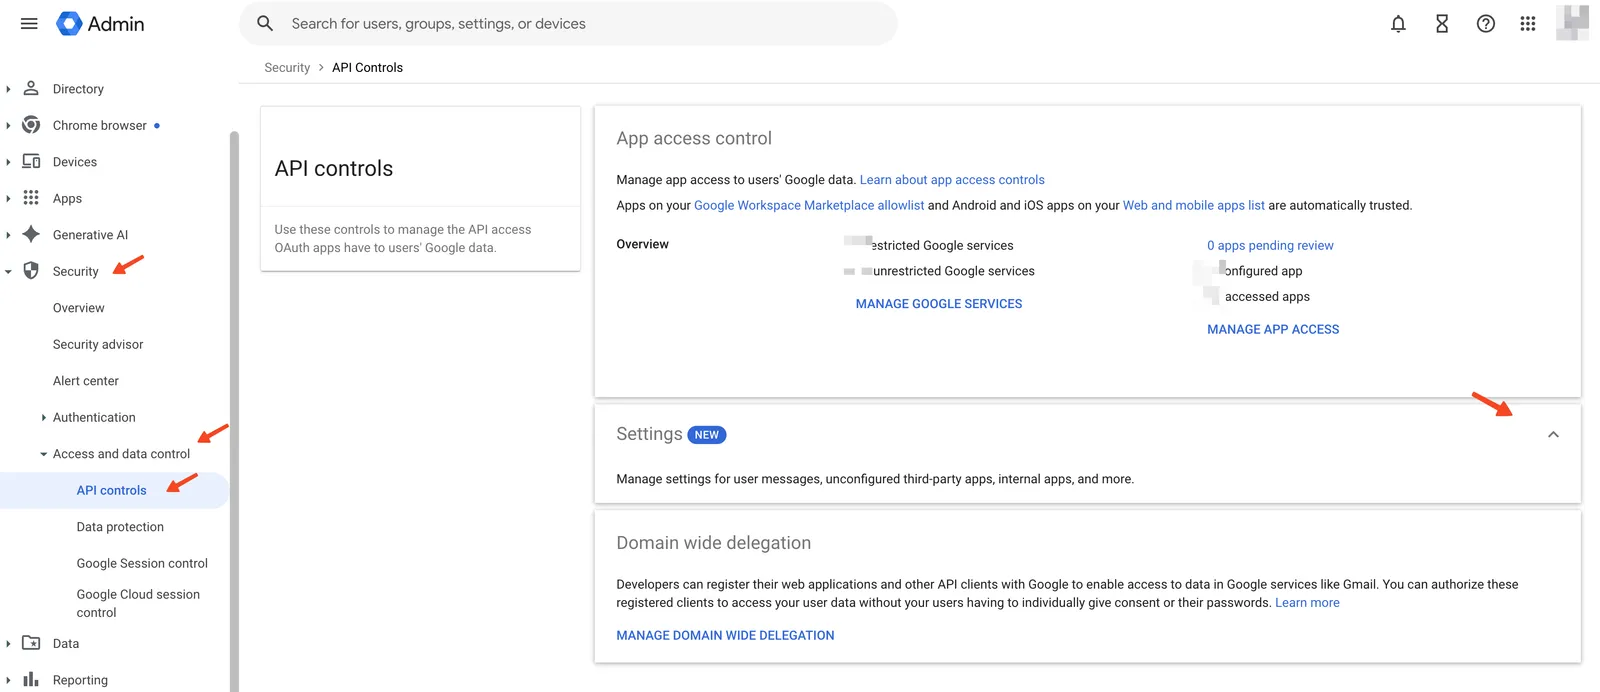Open the main hamburger menu
The width and height of the screenshot is (1600, 692).
(29, 23)
